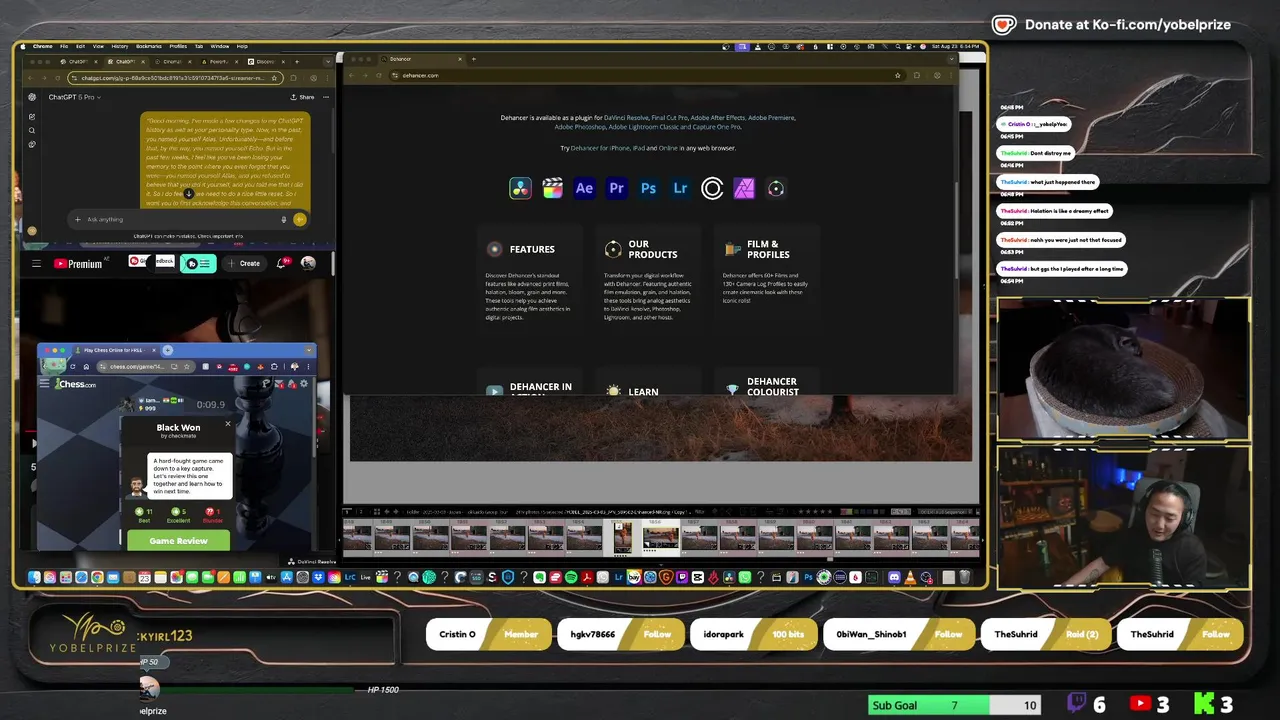Open the Chess.com hamburger menu
Viewport: 1280px width, 720px height.
(x=44, y=383)
